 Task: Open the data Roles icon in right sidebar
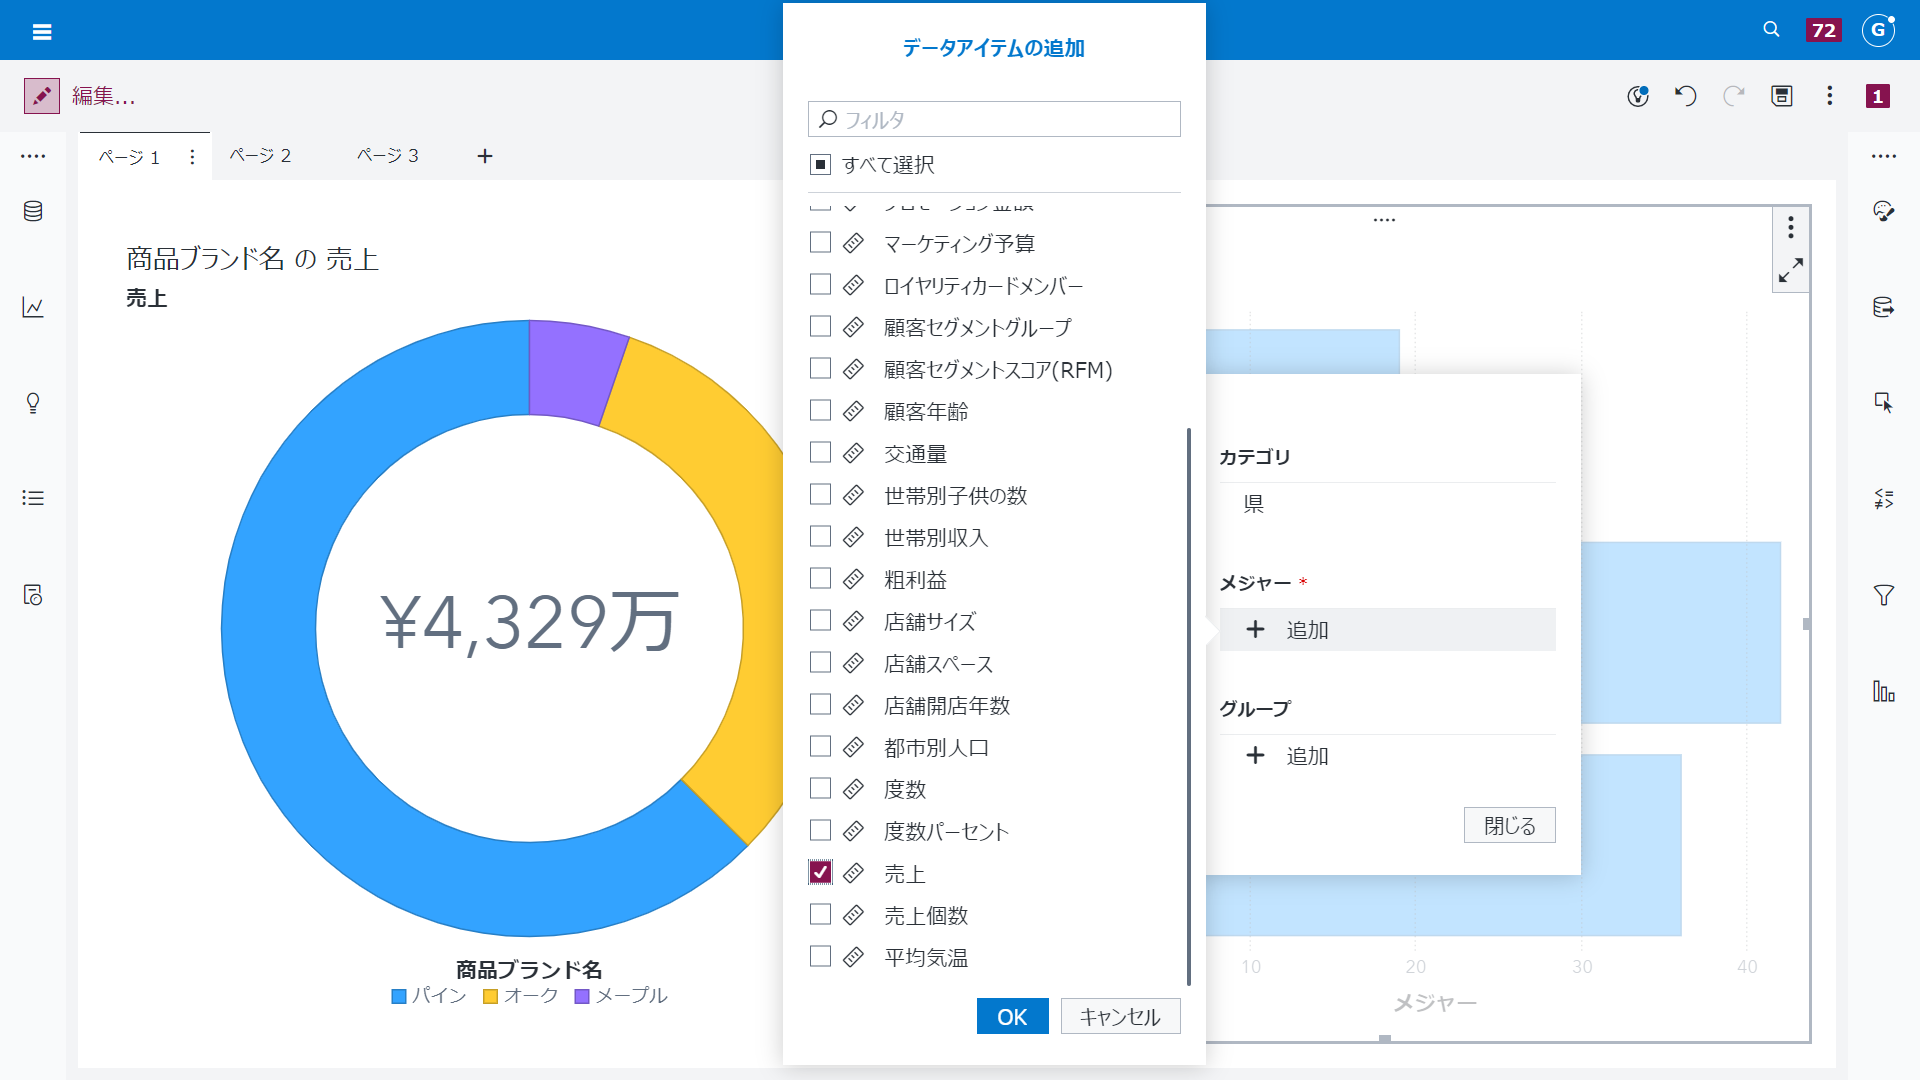coord(1884,307)
